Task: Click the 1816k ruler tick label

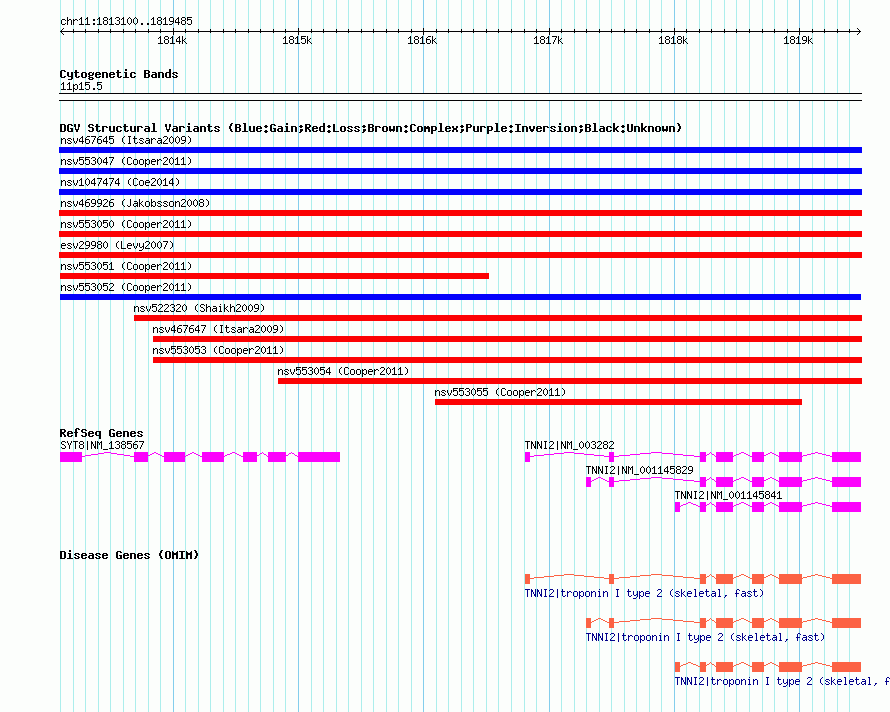Action: pyautogui.click(x=422, y=40)
